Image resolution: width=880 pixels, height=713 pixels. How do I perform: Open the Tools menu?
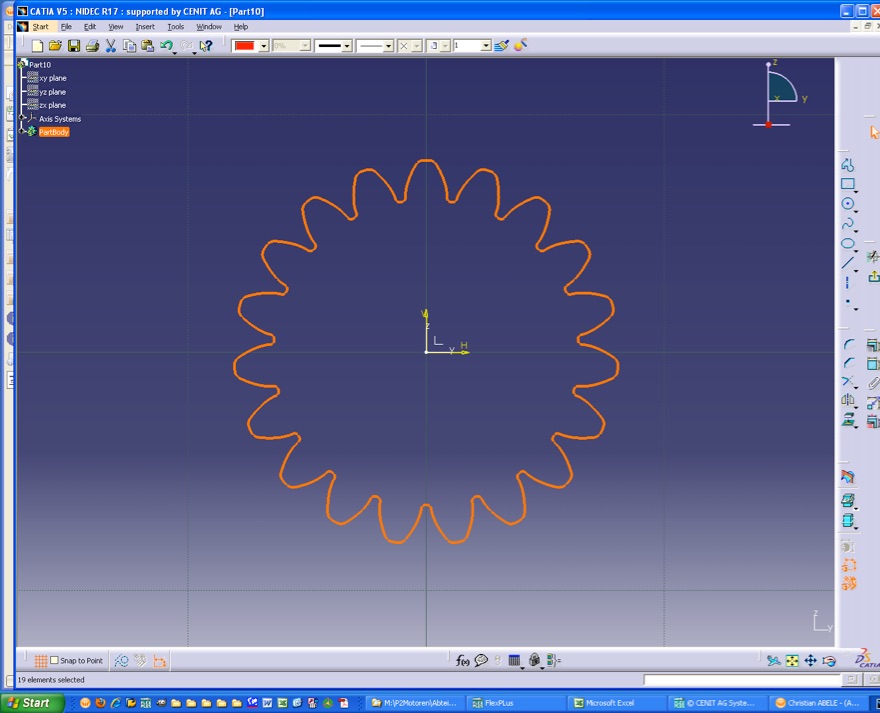point(176,27)
